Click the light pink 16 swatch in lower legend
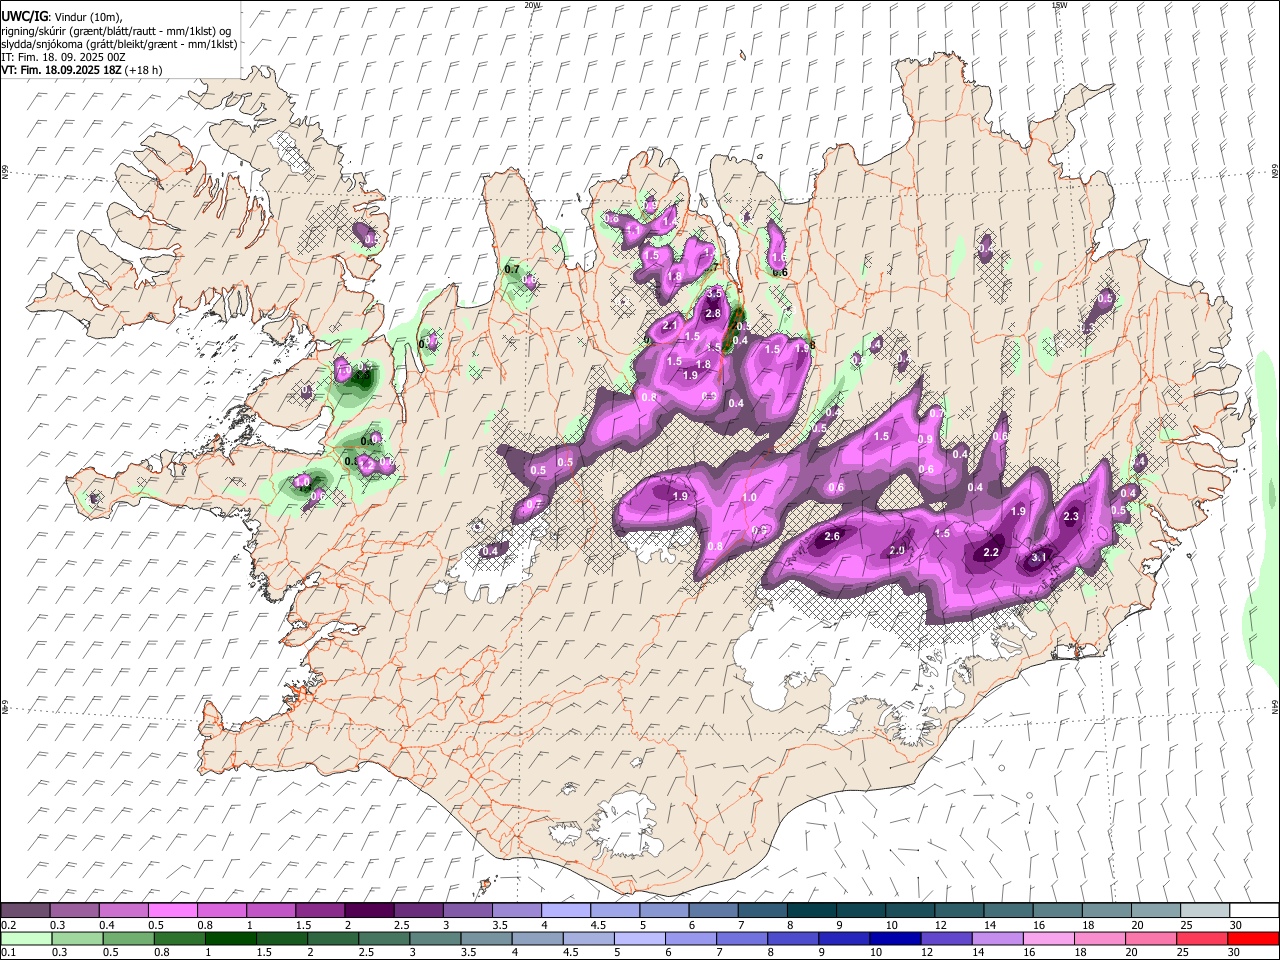 point(1049,938)
